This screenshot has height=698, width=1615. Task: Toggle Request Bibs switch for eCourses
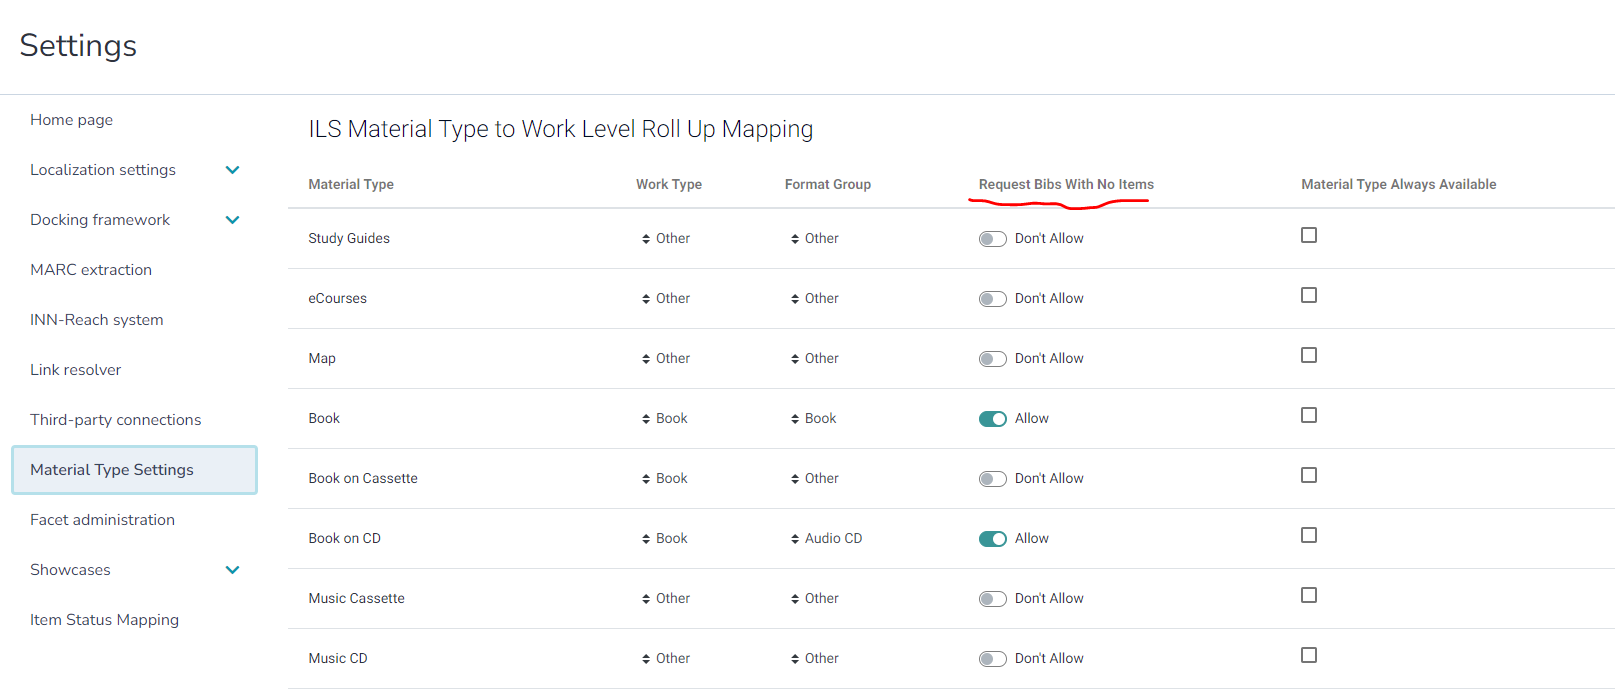point(992,299)
